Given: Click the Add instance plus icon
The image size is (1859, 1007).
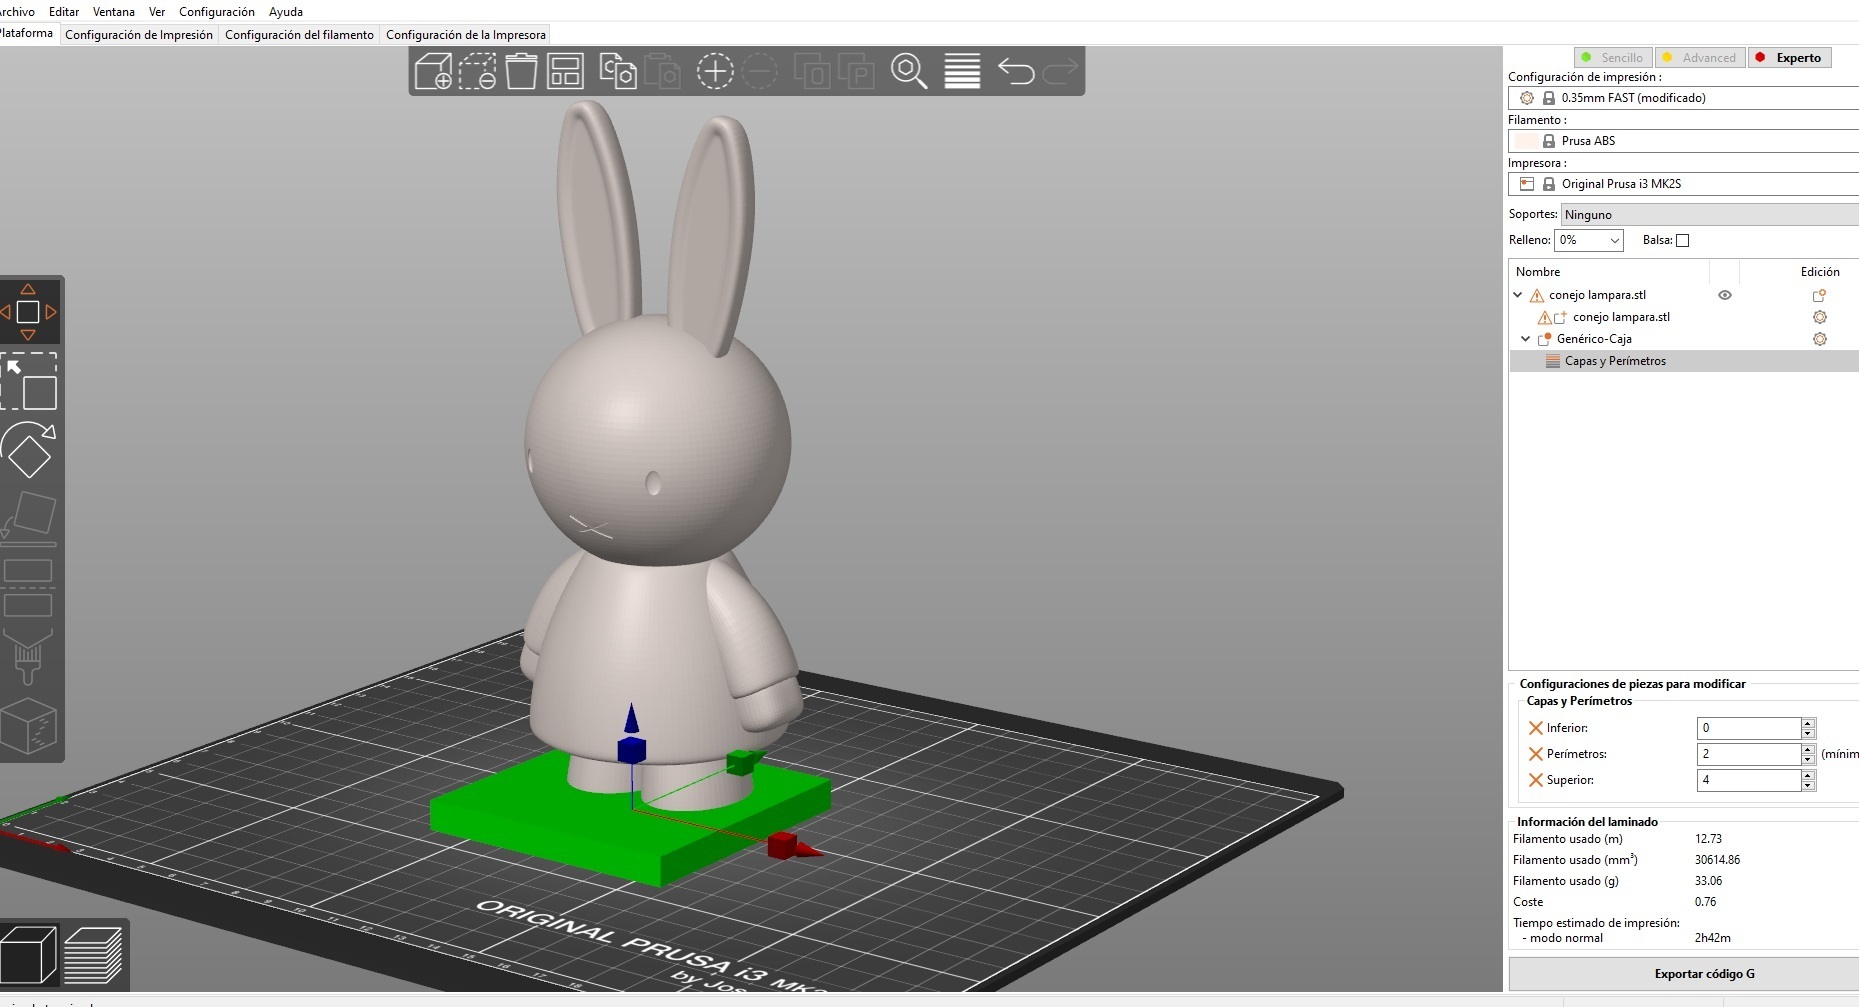Looking at the screenshot, I should click(x=716, y=71).
